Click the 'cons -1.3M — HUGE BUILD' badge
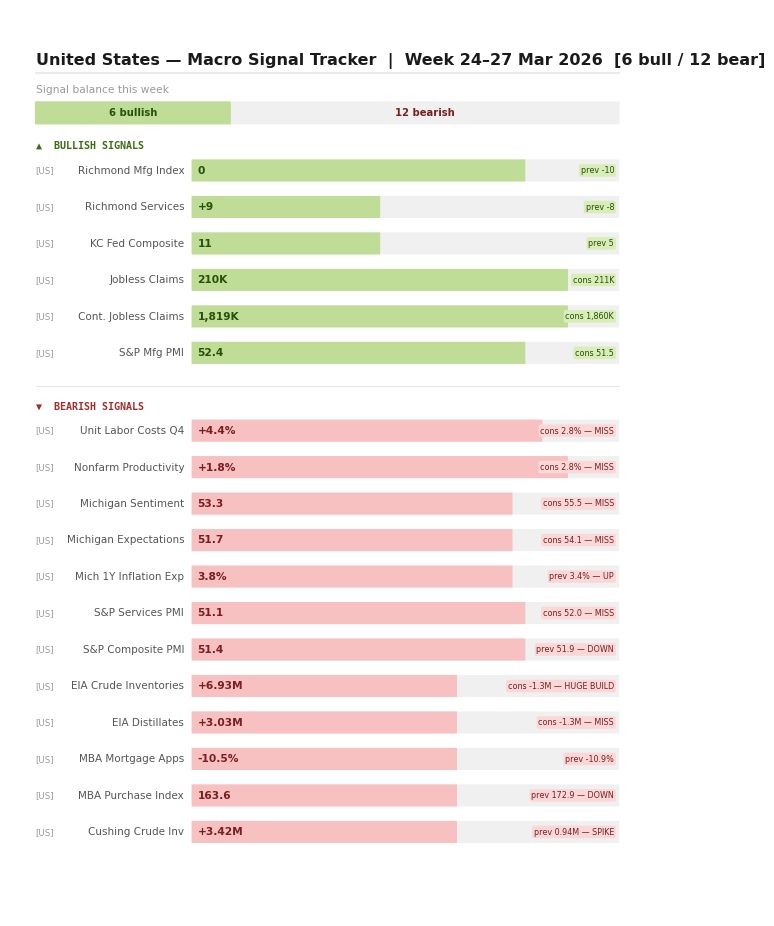This screenshot has width=774, height=926. 561,686
